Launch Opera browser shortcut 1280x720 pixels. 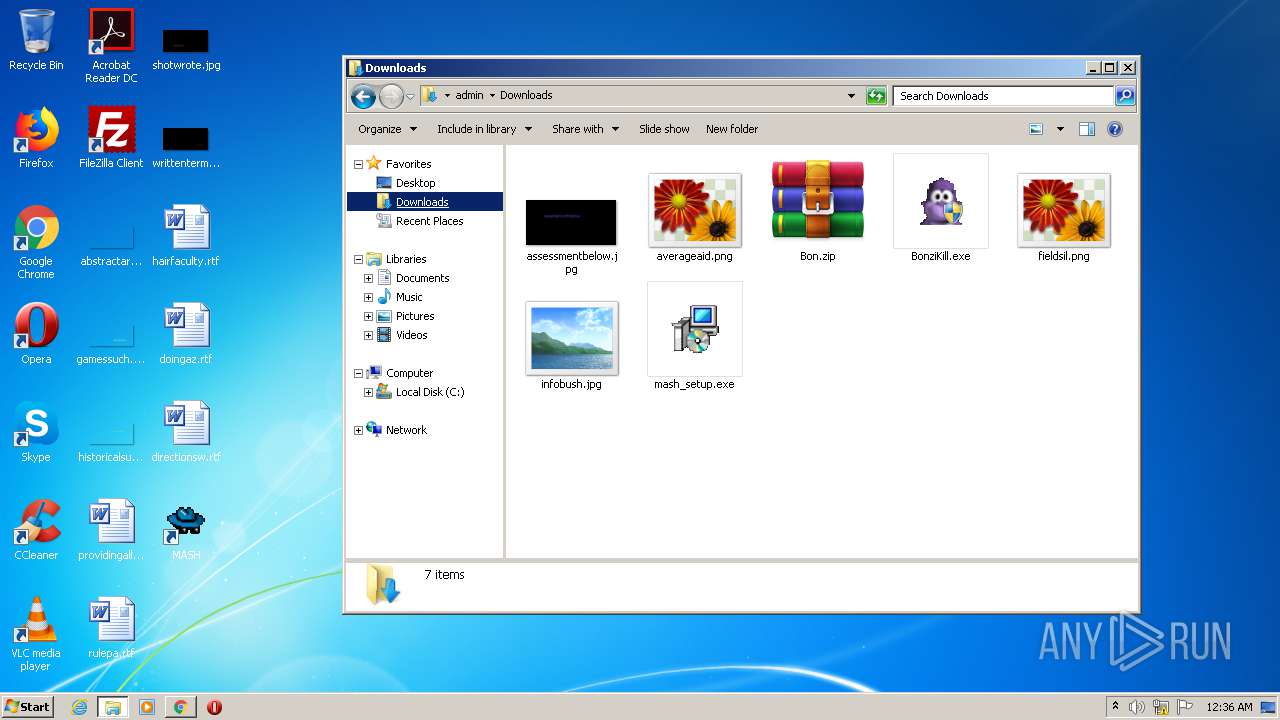36,334
